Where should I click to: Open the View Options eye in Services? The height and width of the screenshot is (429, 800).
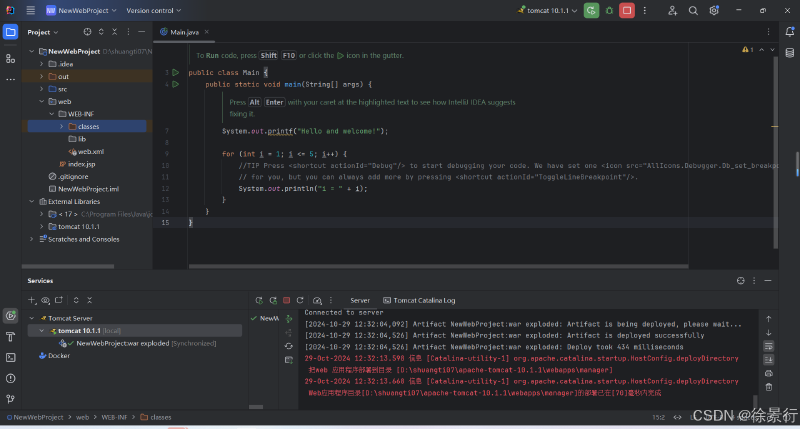pyautogui.click(x=45, y=300)
